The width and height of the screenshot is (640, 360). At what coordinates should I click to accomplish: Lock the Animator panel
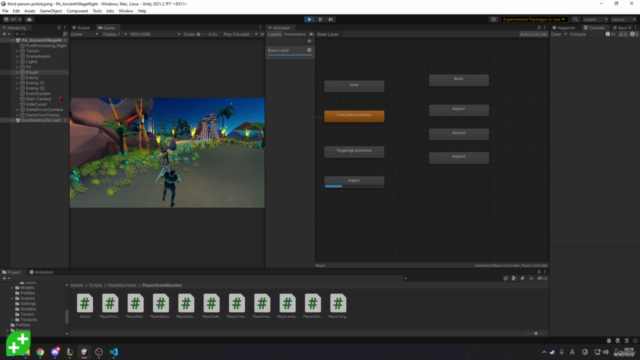coord(539,28)
